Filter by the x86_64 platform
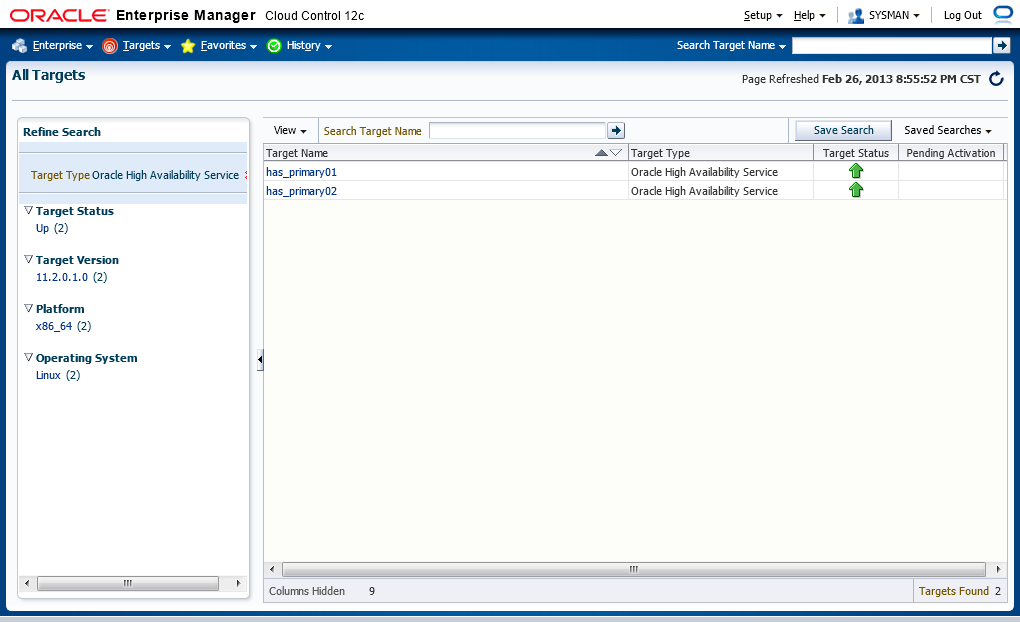Screen dimensions: 1020x622 click(x=54, y=326)
